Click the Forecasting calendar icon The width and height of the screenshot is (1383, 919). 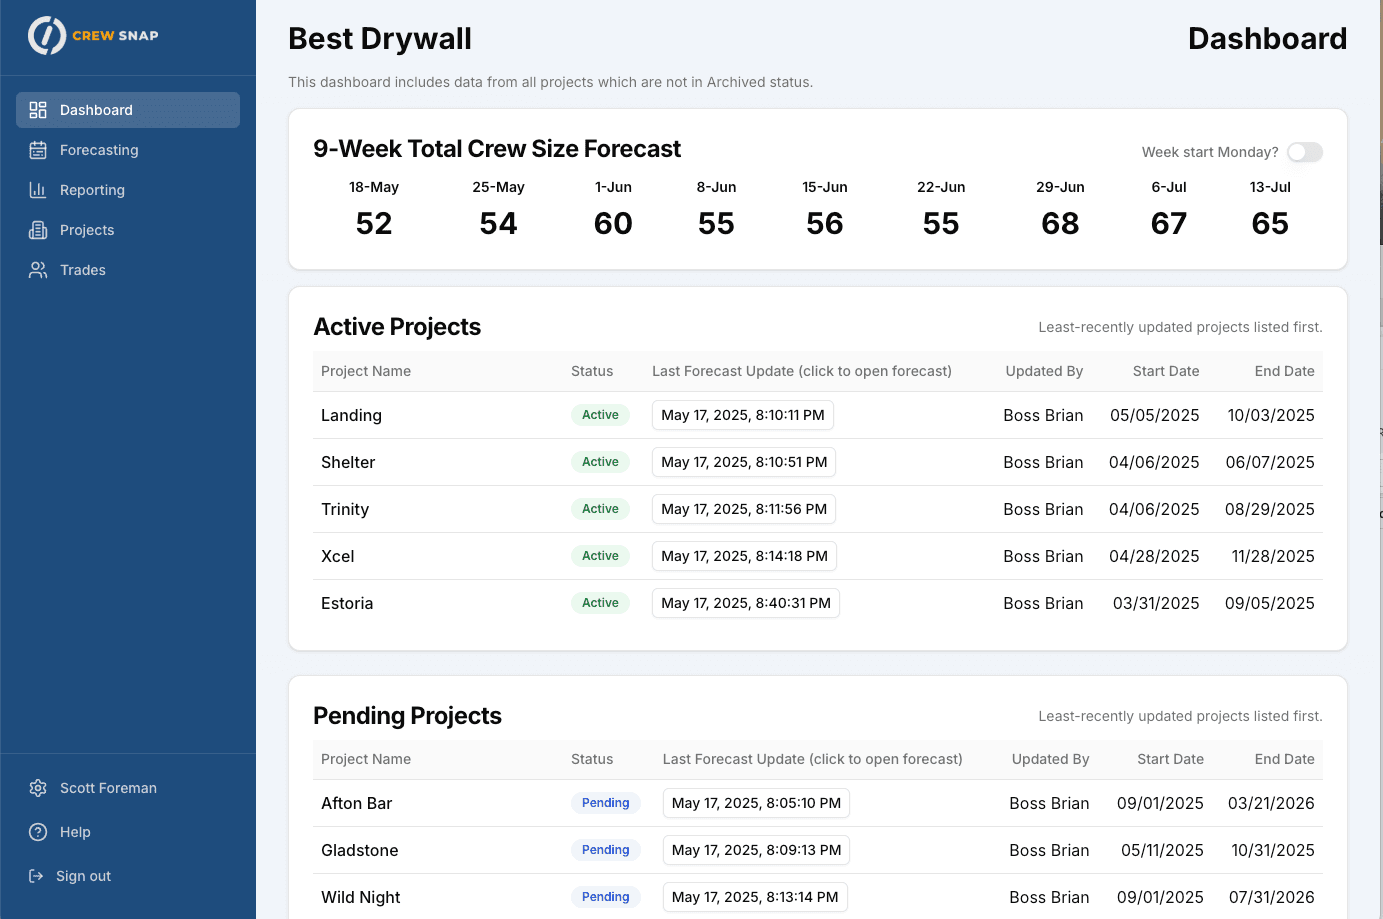[38, 150]
